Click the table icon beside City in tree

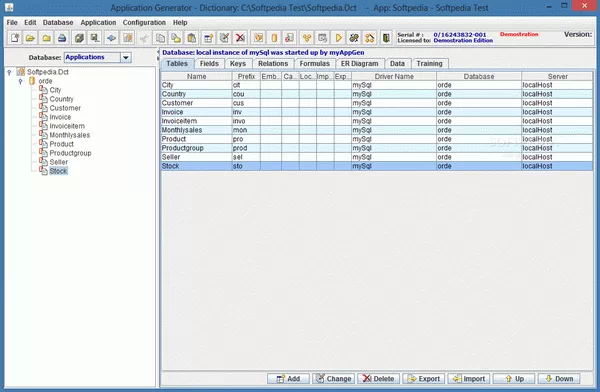tap(43, 90)
